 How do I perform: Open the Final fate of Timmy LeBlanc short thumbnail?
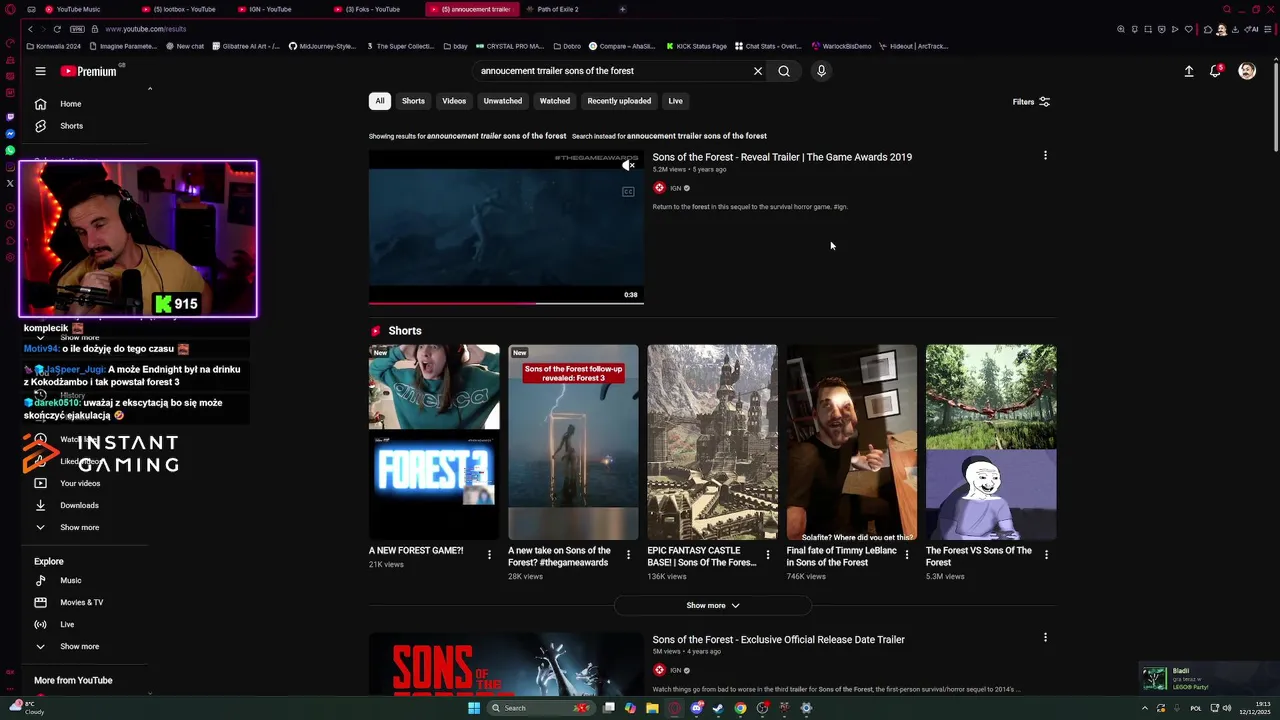click(x=851, y=442)
